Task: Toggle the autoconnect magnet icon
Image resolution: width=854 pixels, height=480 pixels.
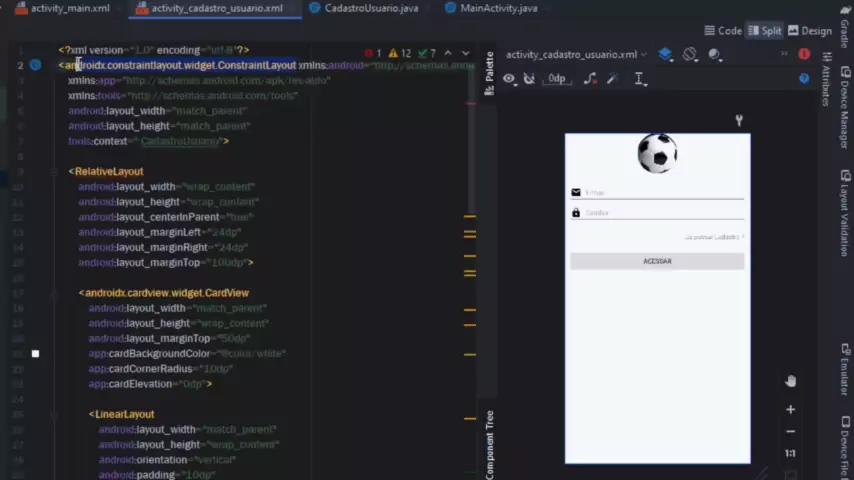Action: (x=530, y=78)
